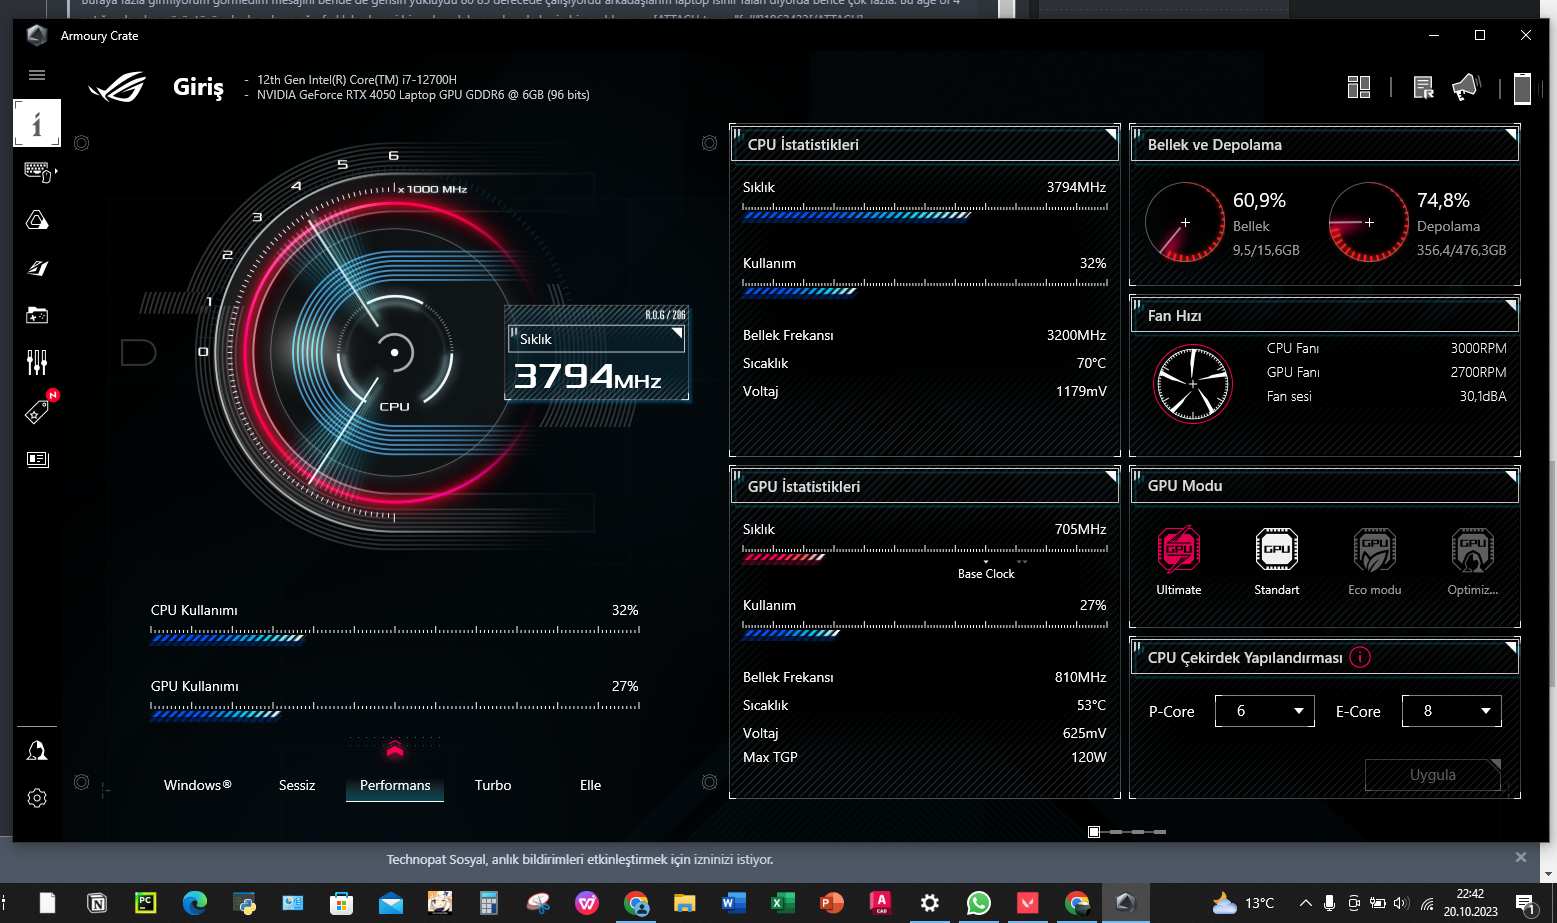This screenshot has width=1557, height=923.
Task: Expand the CPU Çekirdek Yapılandırması panel corner
Action: point(1511,647)
